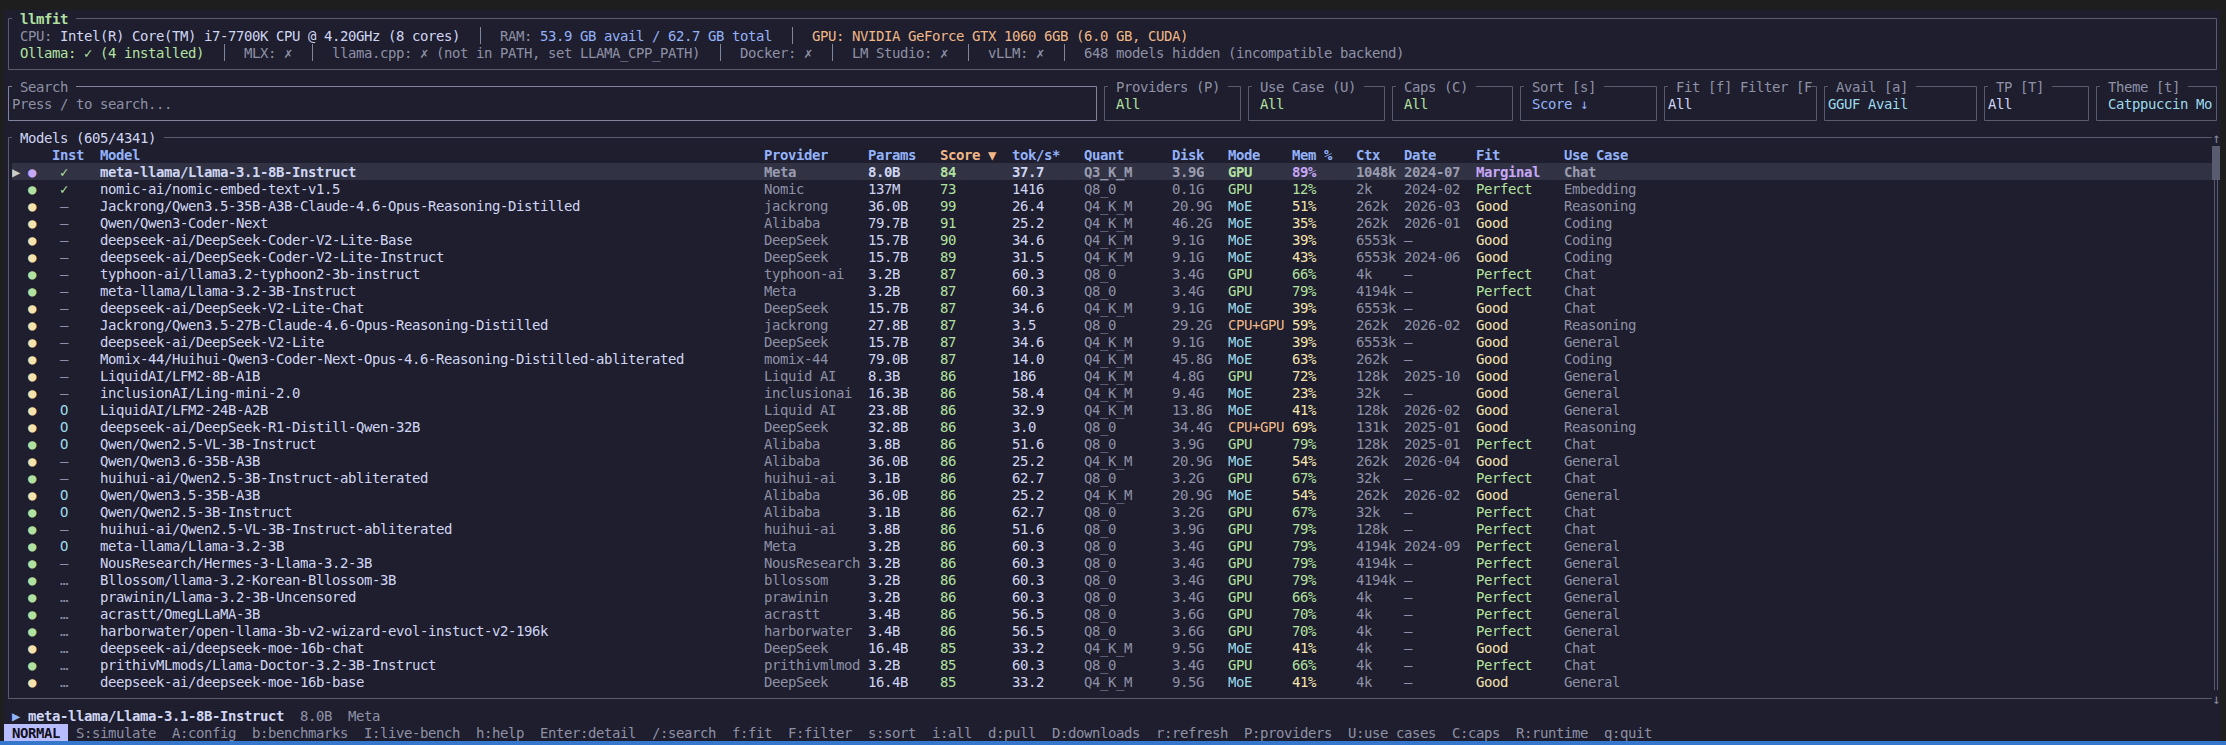This screenshot has width=2226, height=745.
Task: Select the Jackrong Qwen3.5-35B-A3B Claude Distilled row
Action: 1110,206
